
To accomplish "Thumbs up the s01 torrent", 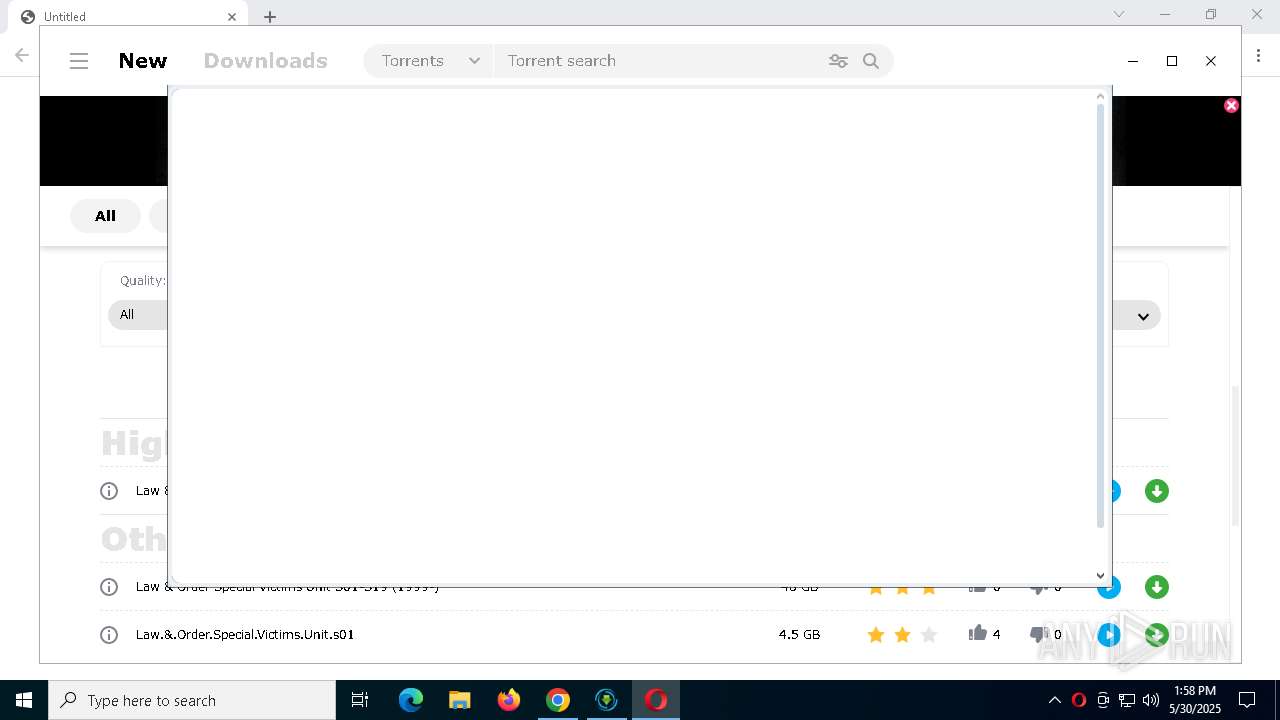I will click(978, 633).
